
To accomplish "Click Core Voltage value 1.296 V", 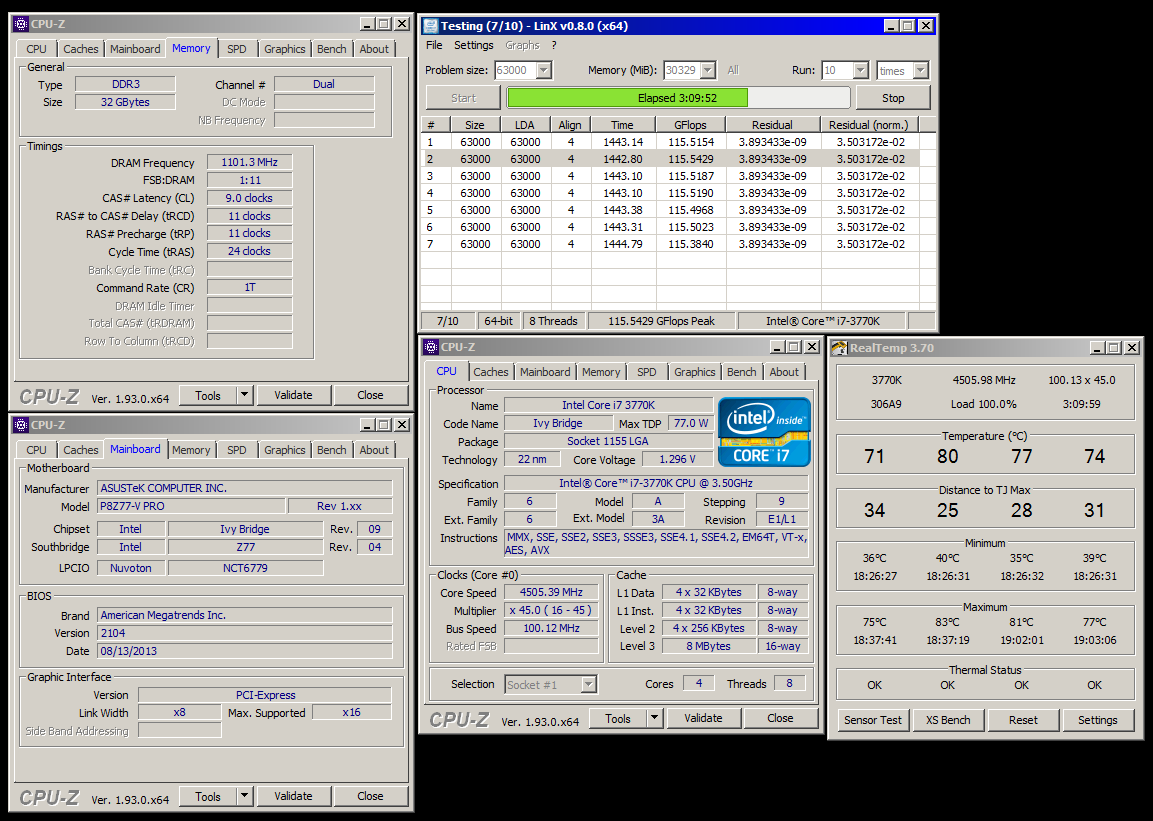I will pyautogui.click(x=677, y=459).
